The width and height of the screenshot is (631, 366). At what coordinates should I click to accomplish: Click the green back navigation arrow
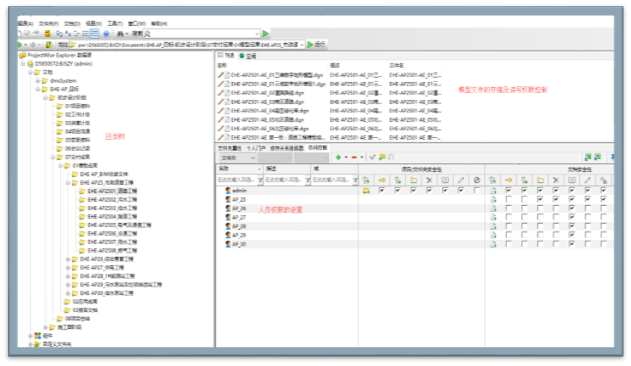(20, 44)
